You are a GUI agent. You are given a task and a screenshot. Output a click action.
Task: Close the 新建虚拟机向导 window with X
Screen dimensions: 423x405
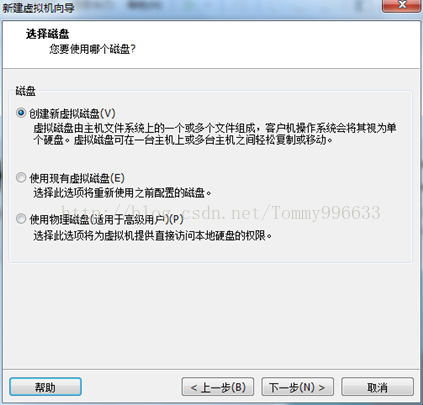tap(402, 5)
